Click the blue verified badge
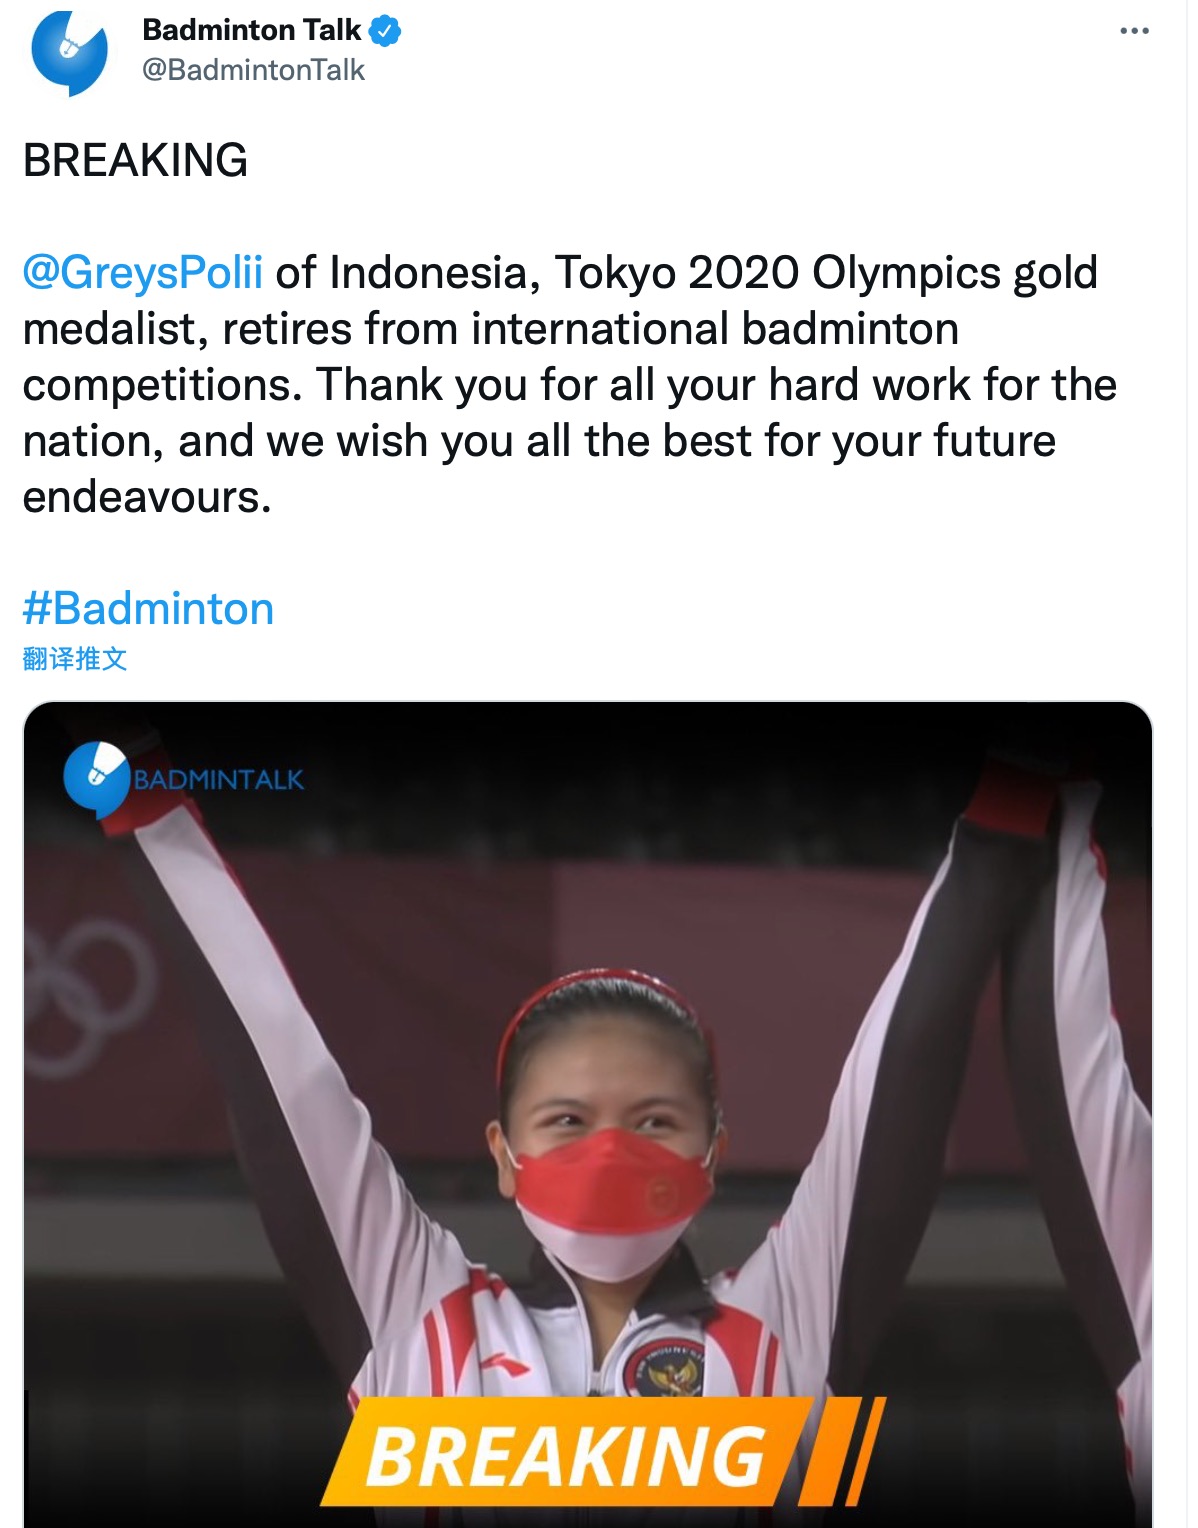 tap(385, 31)
